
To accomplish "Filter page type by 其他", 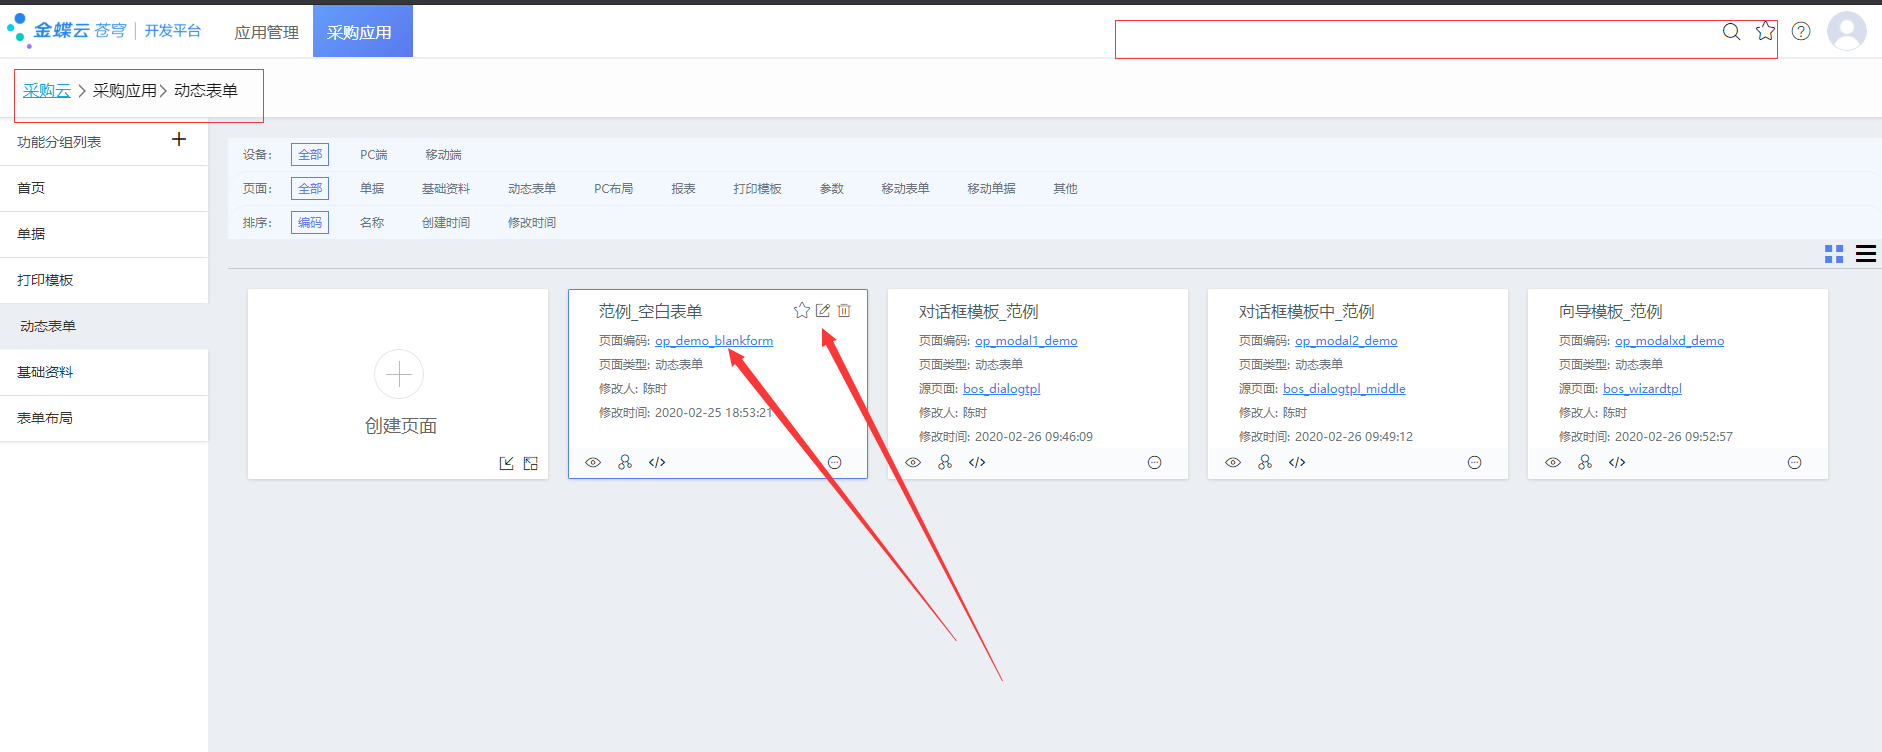I will (1065, 189).
